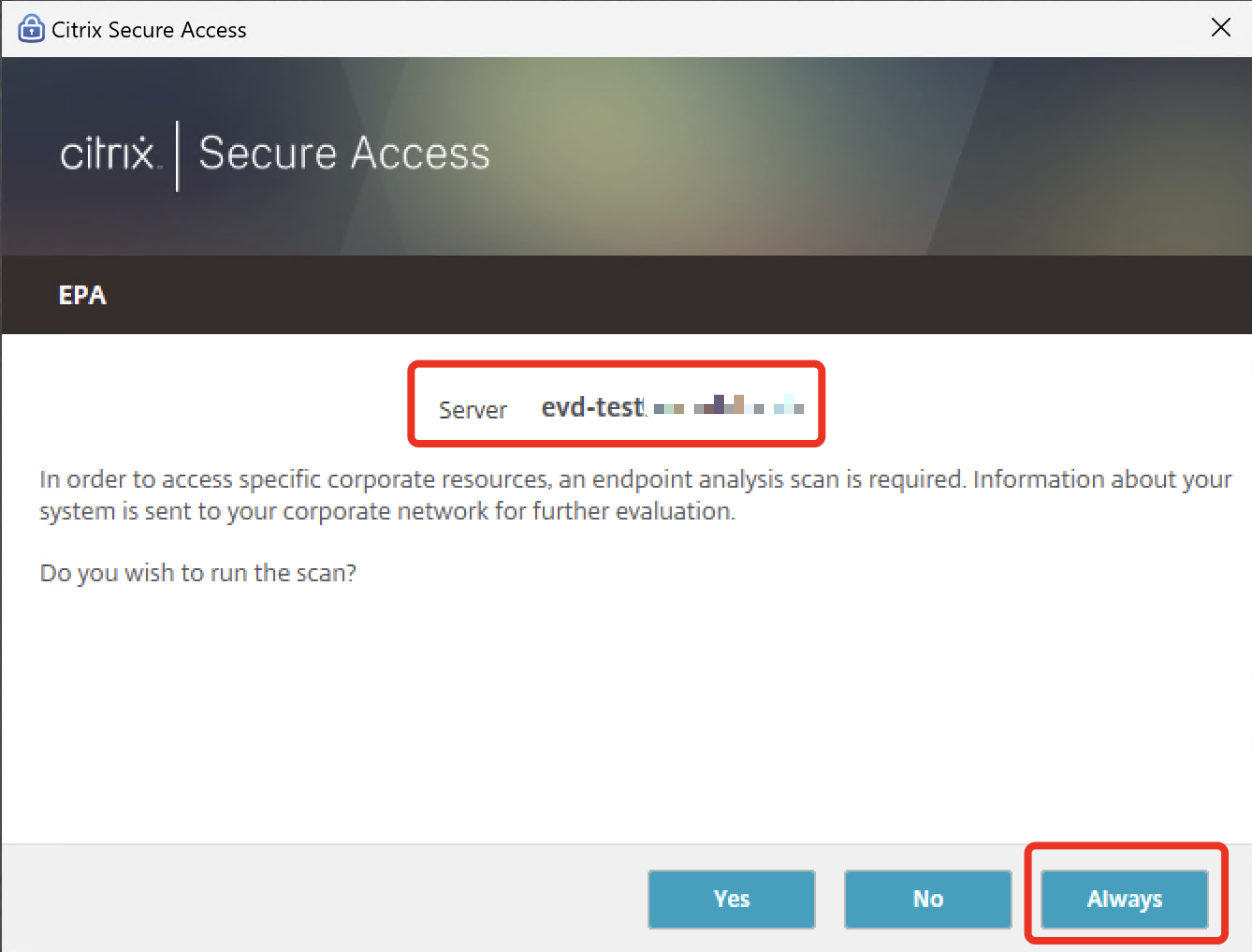Select the EPA section header
1252x952 pixels.
pyautogui.click(x=83, y=297)
